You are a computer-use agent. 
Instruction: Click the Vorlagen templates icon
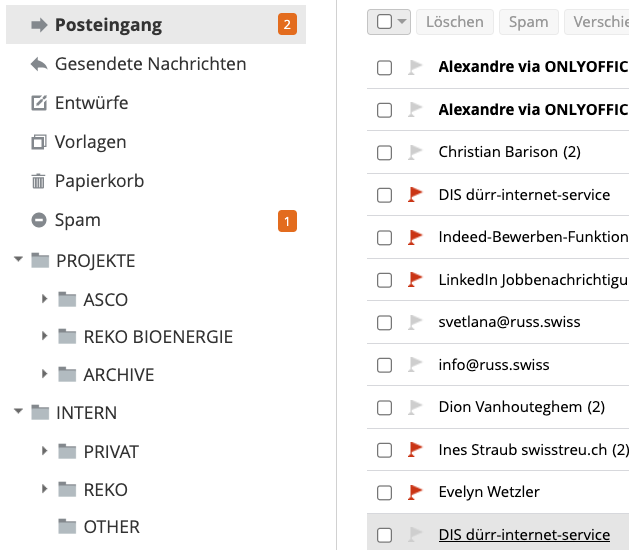point(39,142)
